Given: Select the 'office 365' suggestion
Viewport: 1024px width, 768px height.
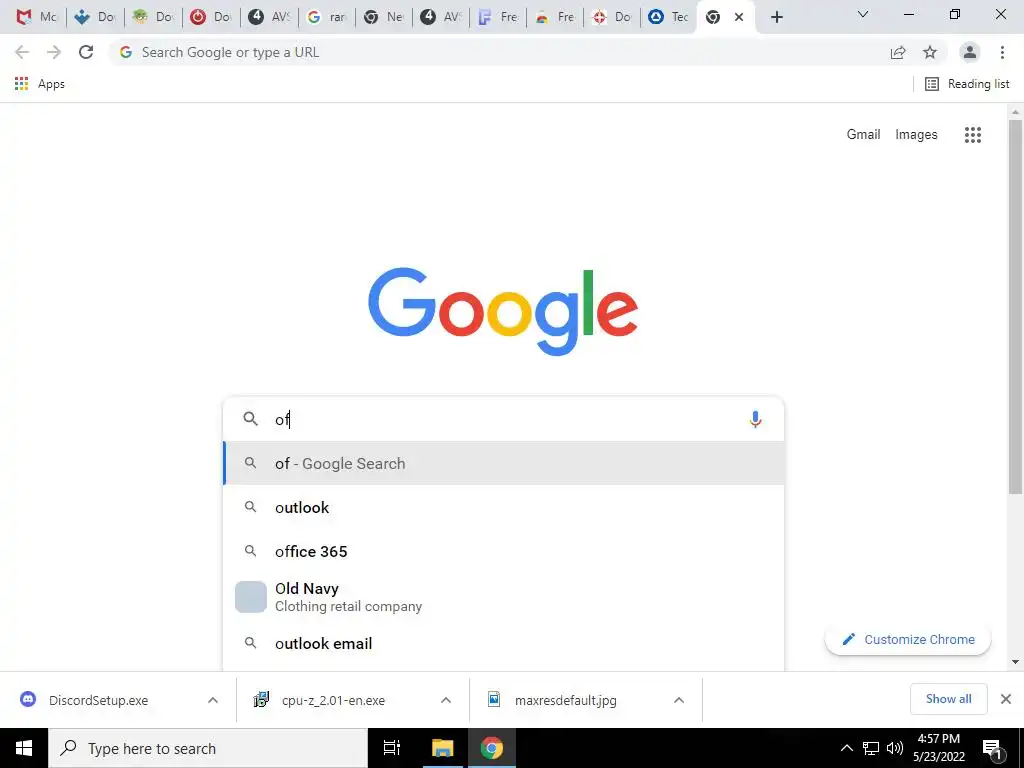Looking at the screenshot, I should pyautogui.click(x=504, y=551).
